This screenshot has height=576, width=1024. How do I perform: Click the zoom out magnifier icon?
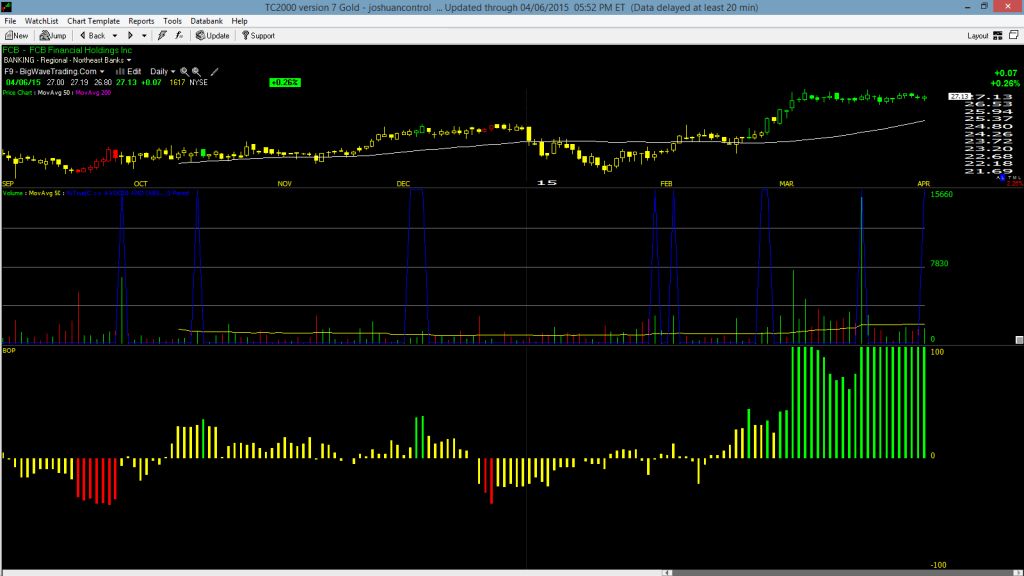point(196,72)
